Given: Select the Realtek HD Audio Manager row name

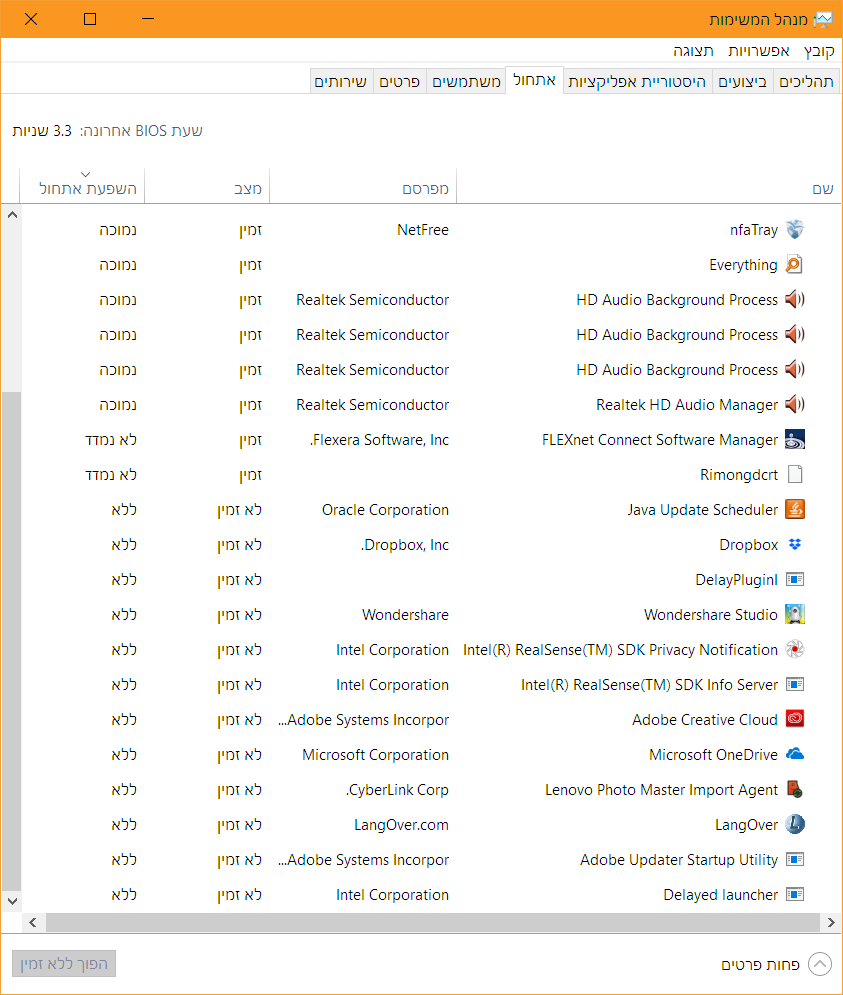Looking at the screenshot, I should click(687, 404).
